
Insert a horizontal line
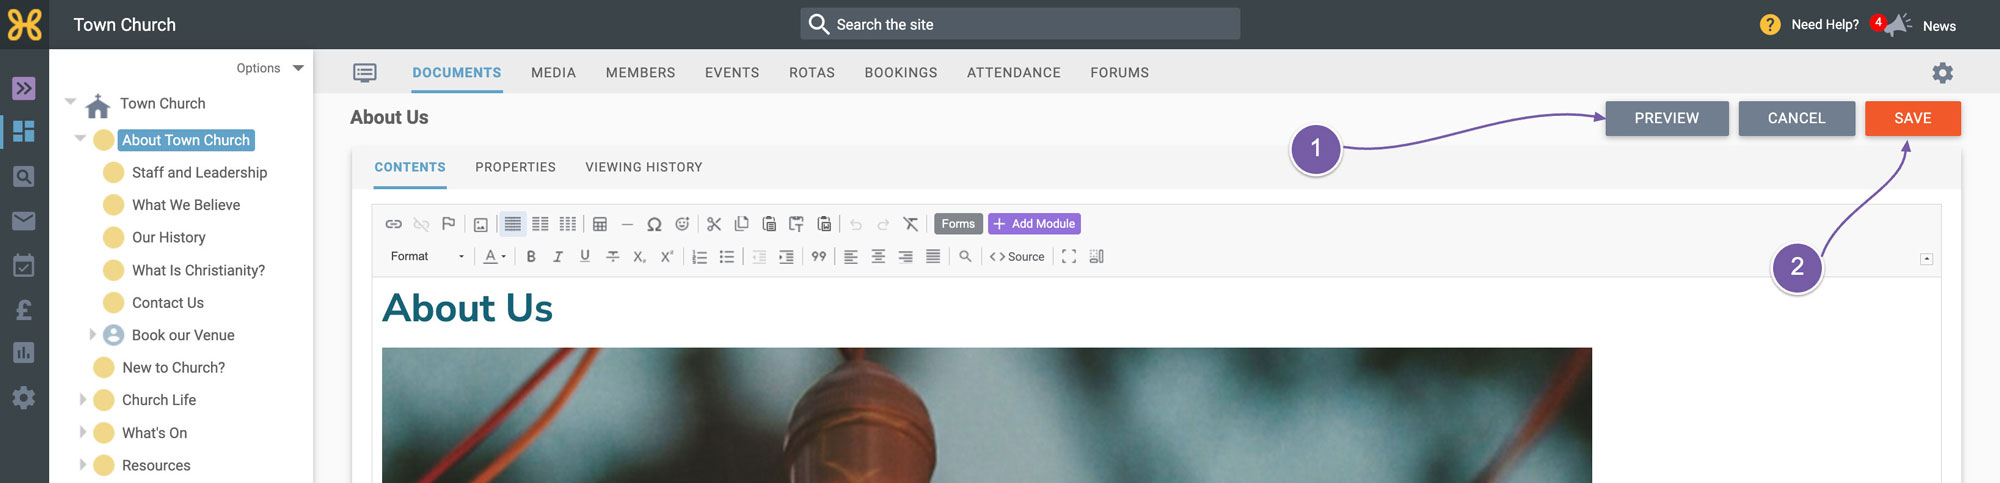coord(627,224)
